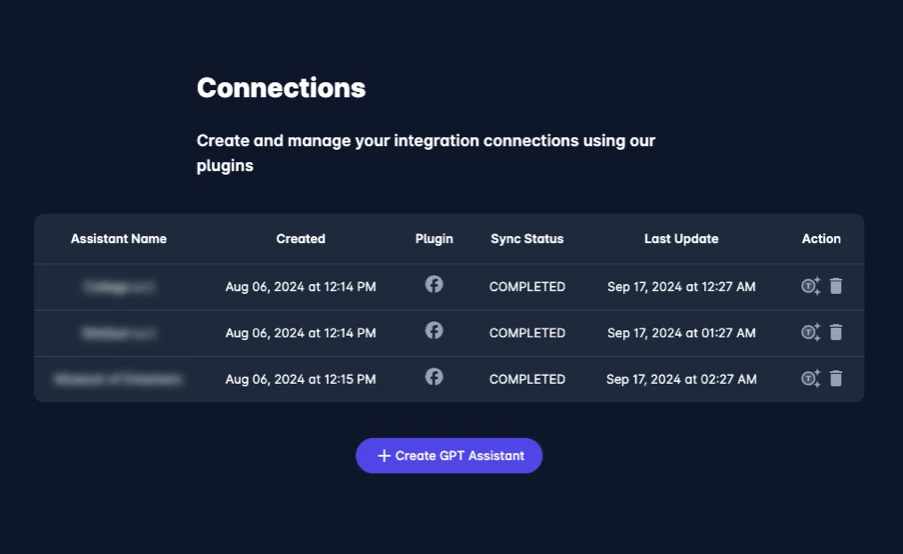
Task: Click the Assistant Name column header
Action: click(x=119, y=239)
